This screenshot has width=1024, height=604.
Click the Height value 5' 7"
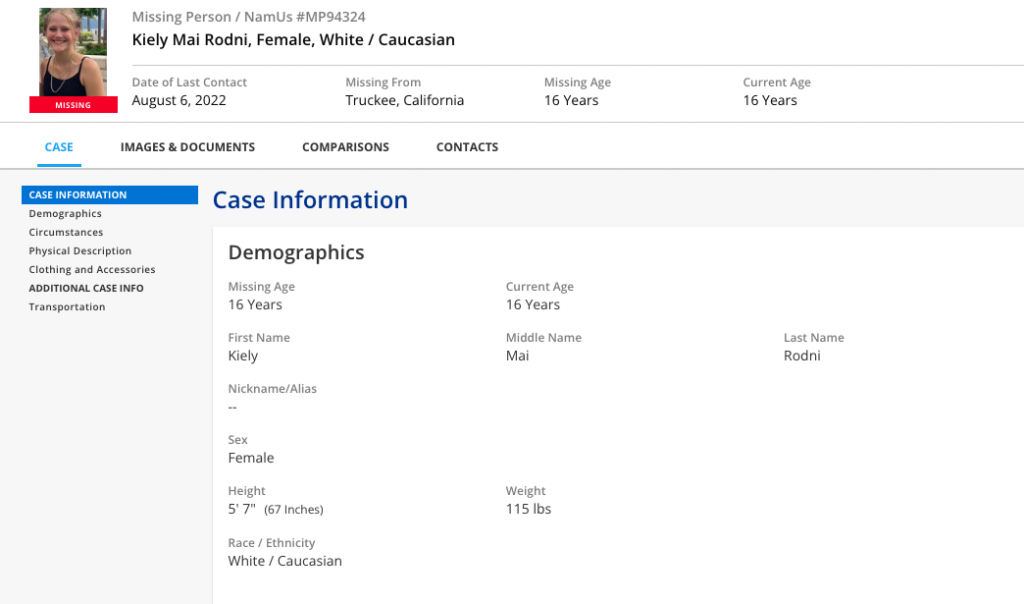[242, 509]
